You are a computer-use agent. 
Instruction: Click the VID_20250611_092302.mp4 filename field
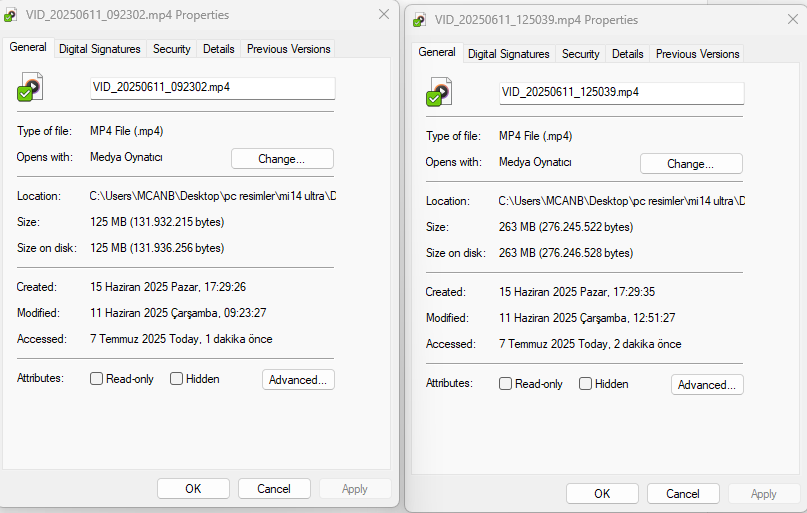point(212,88)
